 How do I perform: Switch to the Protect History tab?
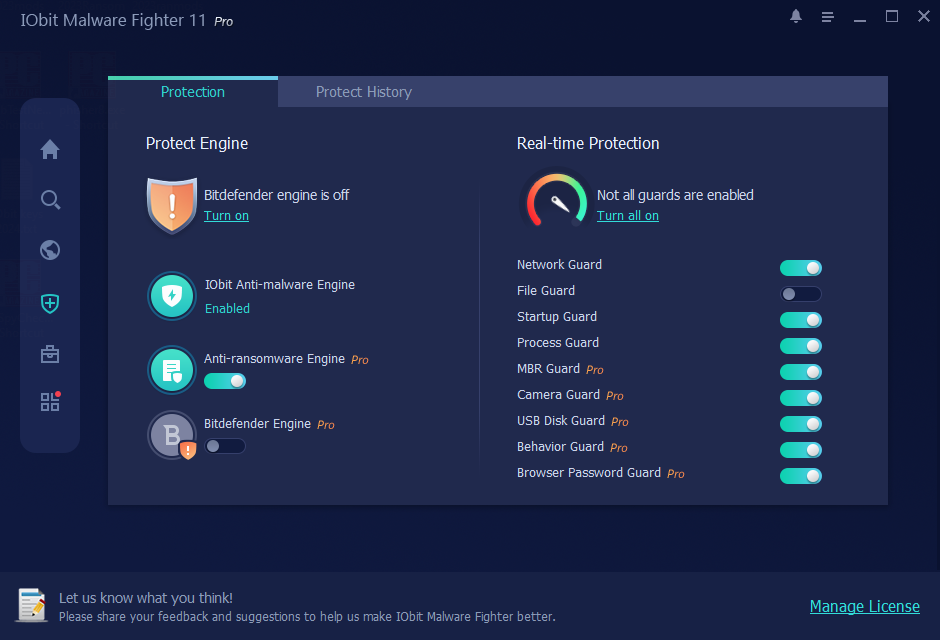363,92
